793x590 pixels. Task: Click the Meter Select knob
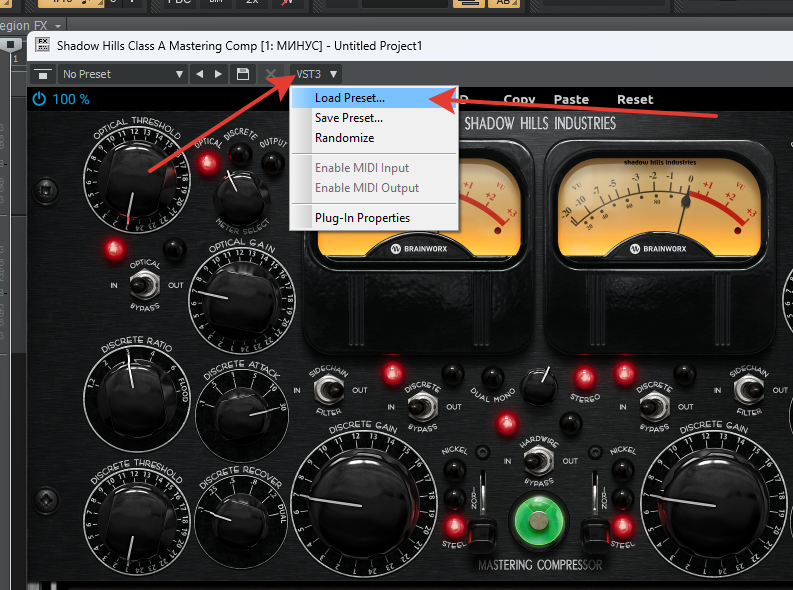click(240, 199)
